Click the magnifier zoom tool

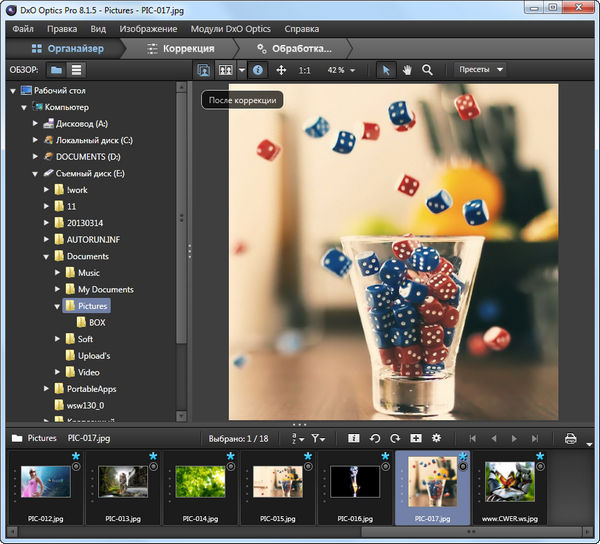click(x=427, y=70)
